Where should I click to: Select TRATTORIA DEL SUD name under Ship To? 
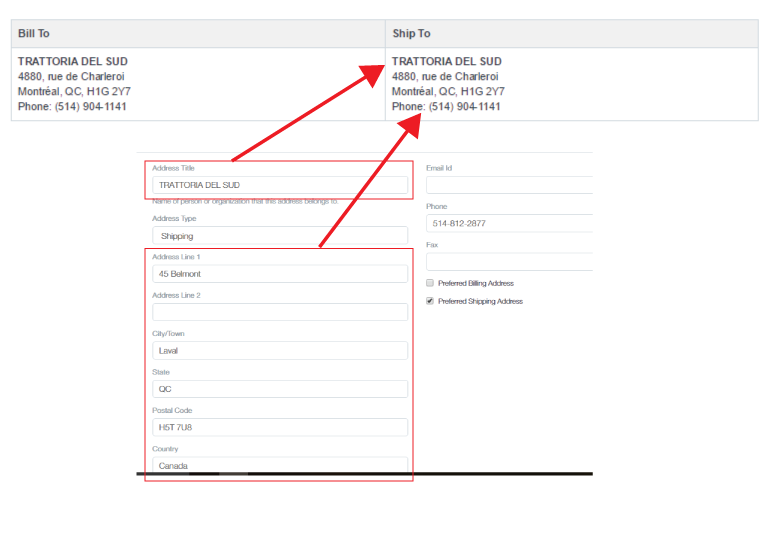446,61
